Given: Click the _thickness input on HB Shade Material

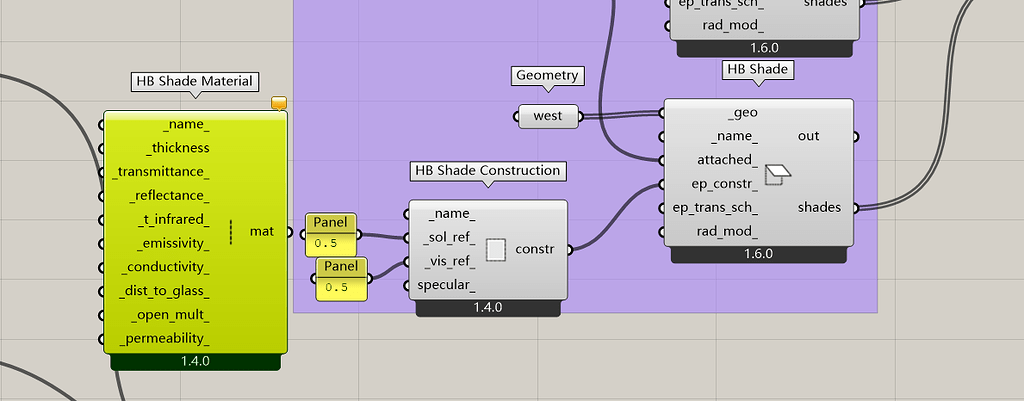Looking at the screenshot, I should click(x=179, y=148).
